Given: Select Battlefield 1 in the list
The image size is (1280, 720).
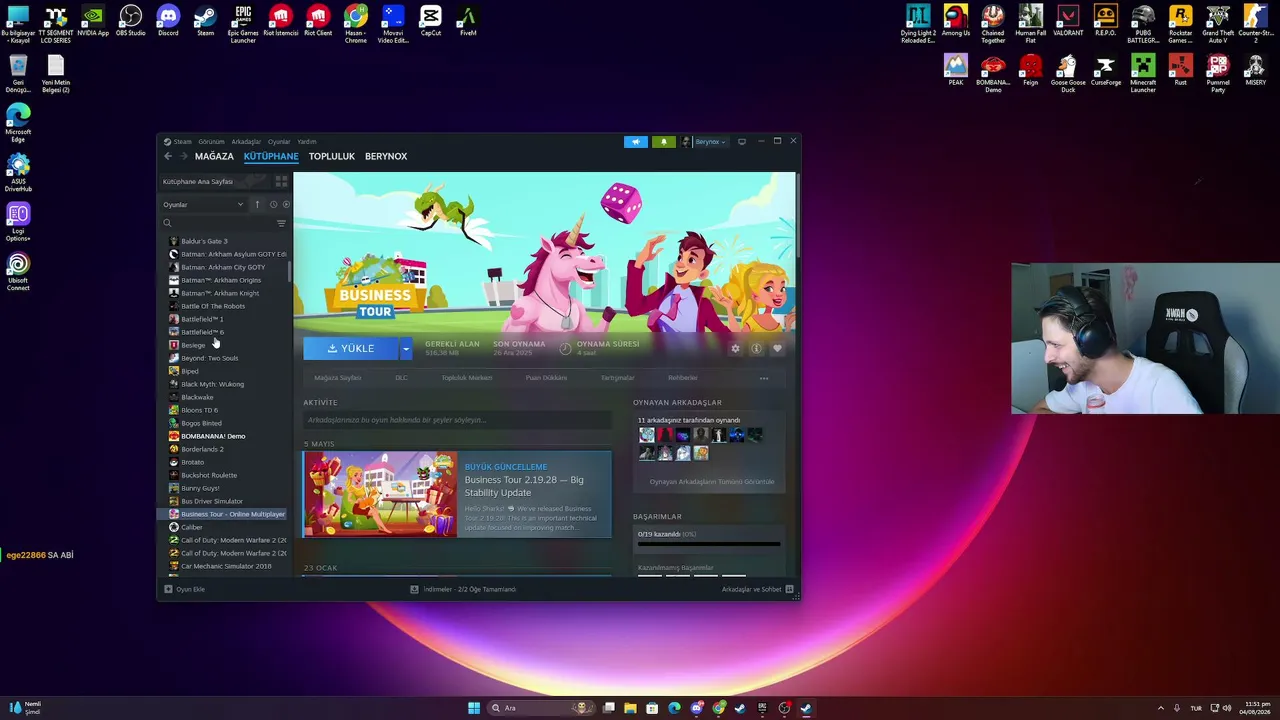Looking at the screenshot, I should click(202, 319).
